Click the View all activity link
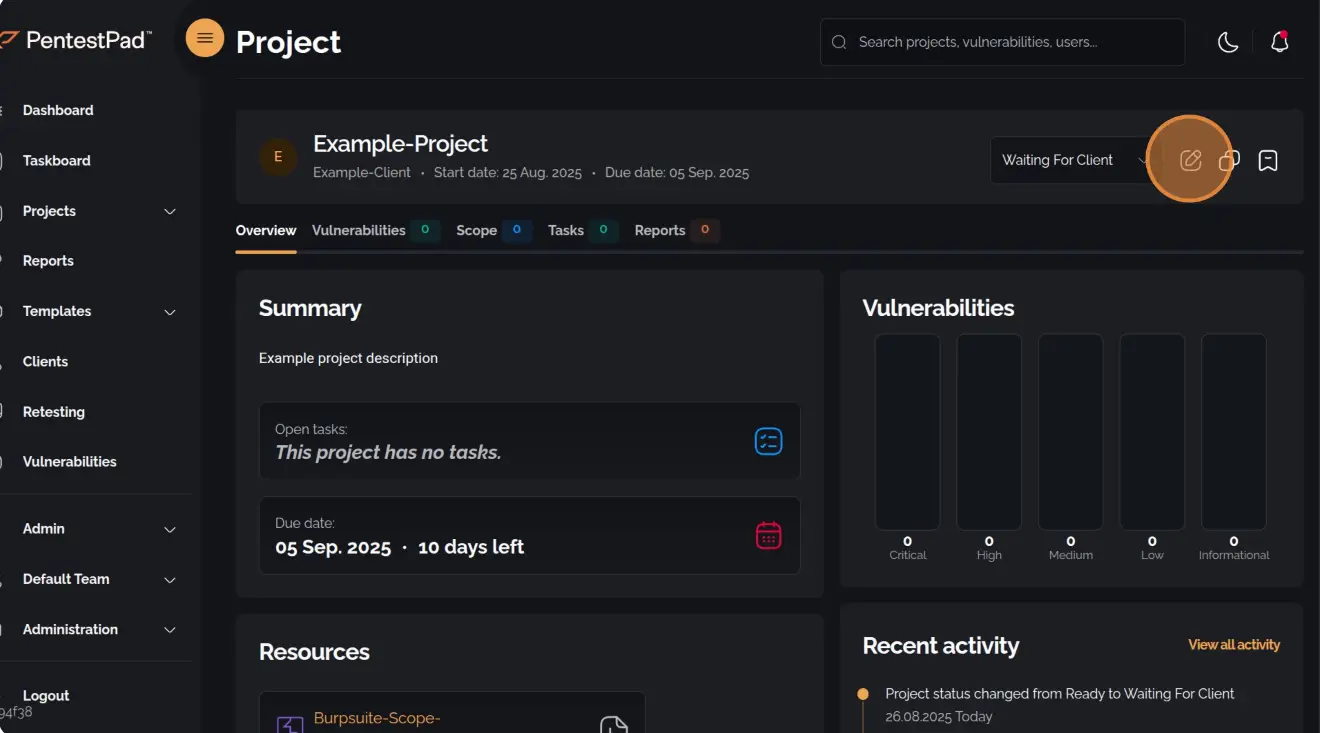The height and width of the screenshot is (733, 1320). (x=1234, y=645)
